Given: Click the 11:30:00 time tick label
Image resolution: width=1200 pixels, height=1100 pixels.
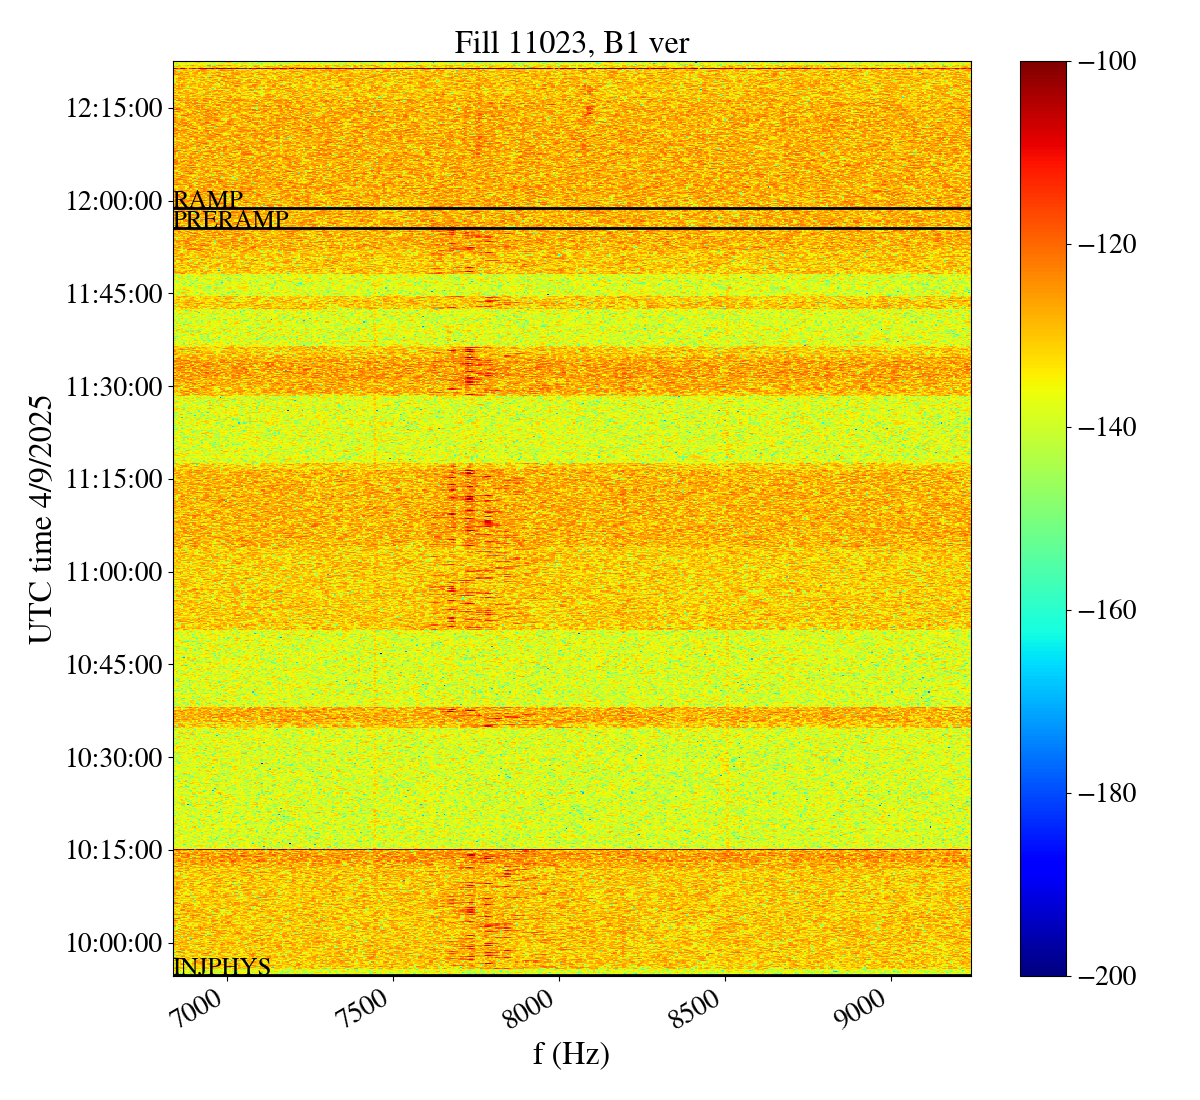Looking at the screenshot, I should click(113, 386).
